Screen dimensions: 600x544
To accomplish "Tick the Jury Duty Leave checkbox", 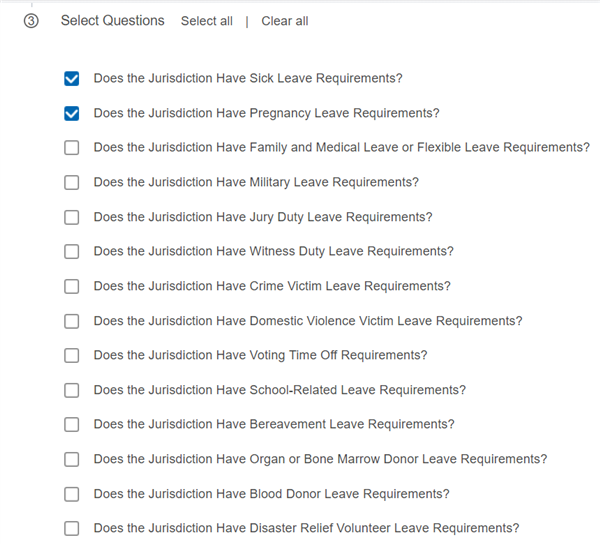I will coord(72,217).
